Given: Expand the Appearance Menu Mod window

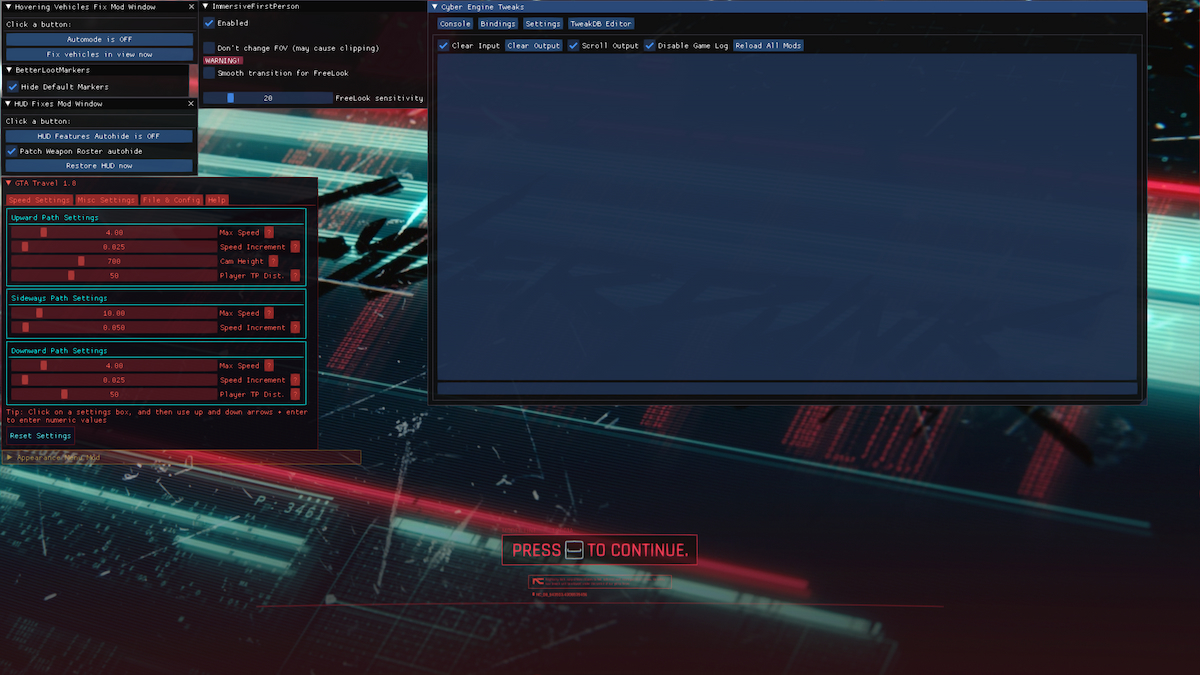Looking at the screenshot, I should click(x=10, y=457).
